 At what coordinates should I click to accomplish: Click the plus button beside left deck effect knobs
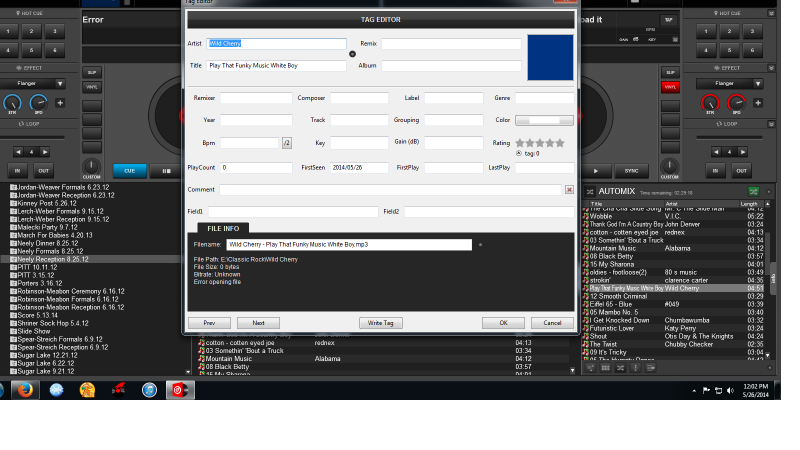(60, 103)
